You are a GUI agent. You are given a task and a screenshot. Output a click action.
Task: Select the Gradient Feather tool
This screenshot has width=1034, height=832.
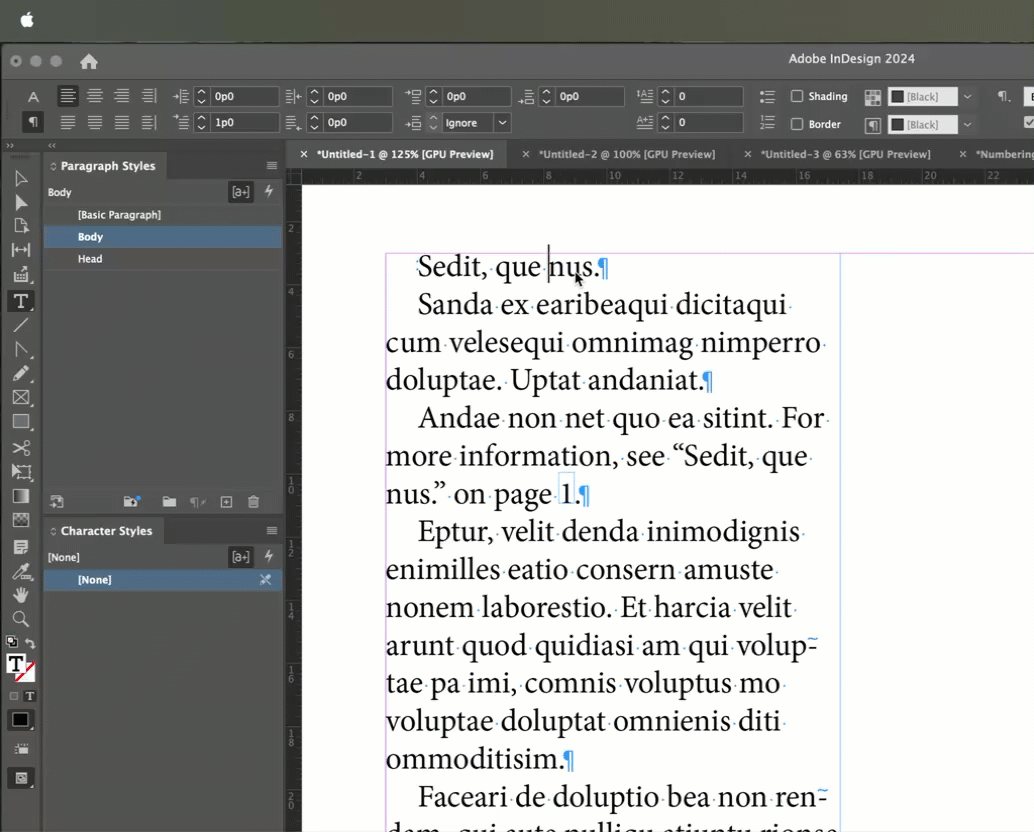20,520
